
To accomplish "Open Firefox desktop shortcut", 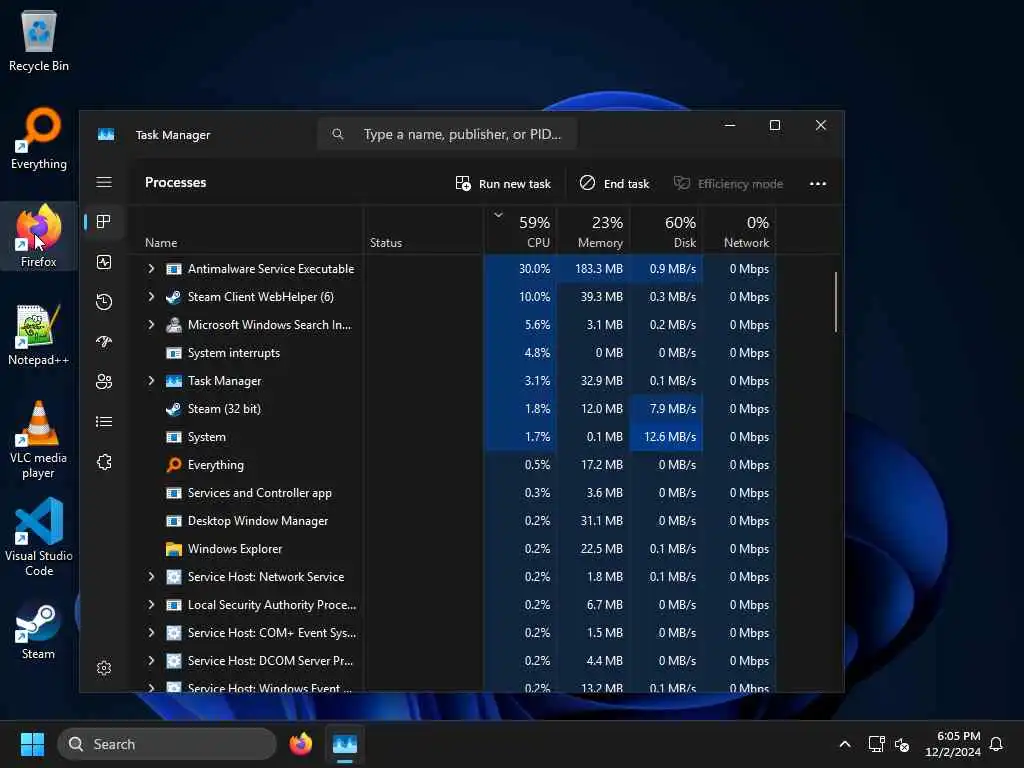I will click(39, 236).
